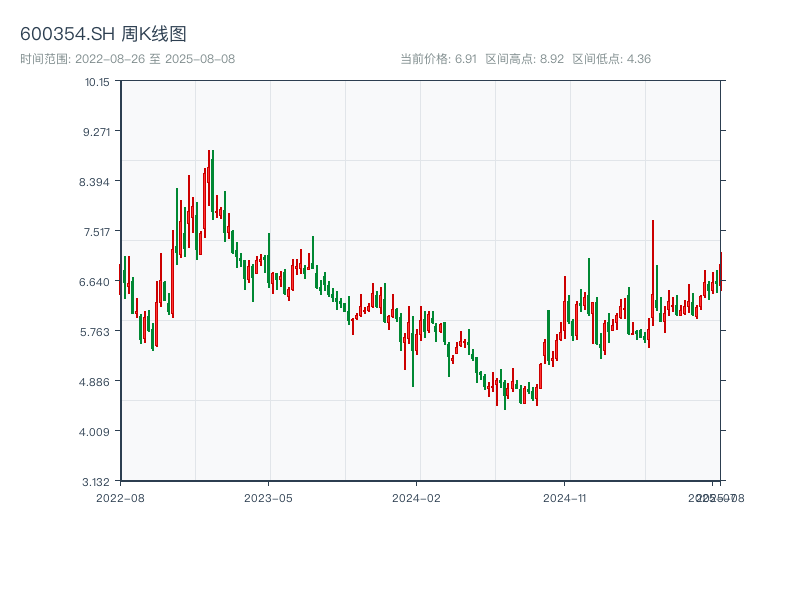
Task: Click the chart title 600354.SH 周K线图
Action: (103, 34)
